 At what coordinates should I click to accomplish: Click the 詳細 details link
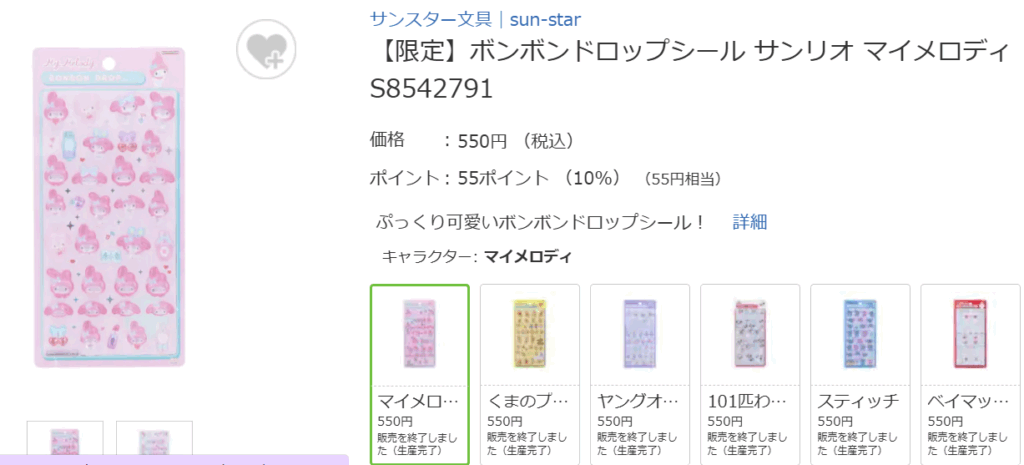[750, 222]
